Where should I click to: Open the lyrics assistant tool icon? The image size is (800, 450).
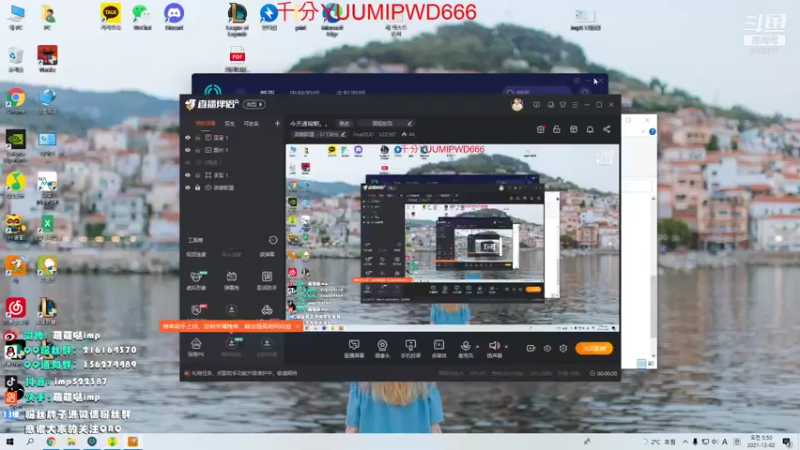coord(266,280)
